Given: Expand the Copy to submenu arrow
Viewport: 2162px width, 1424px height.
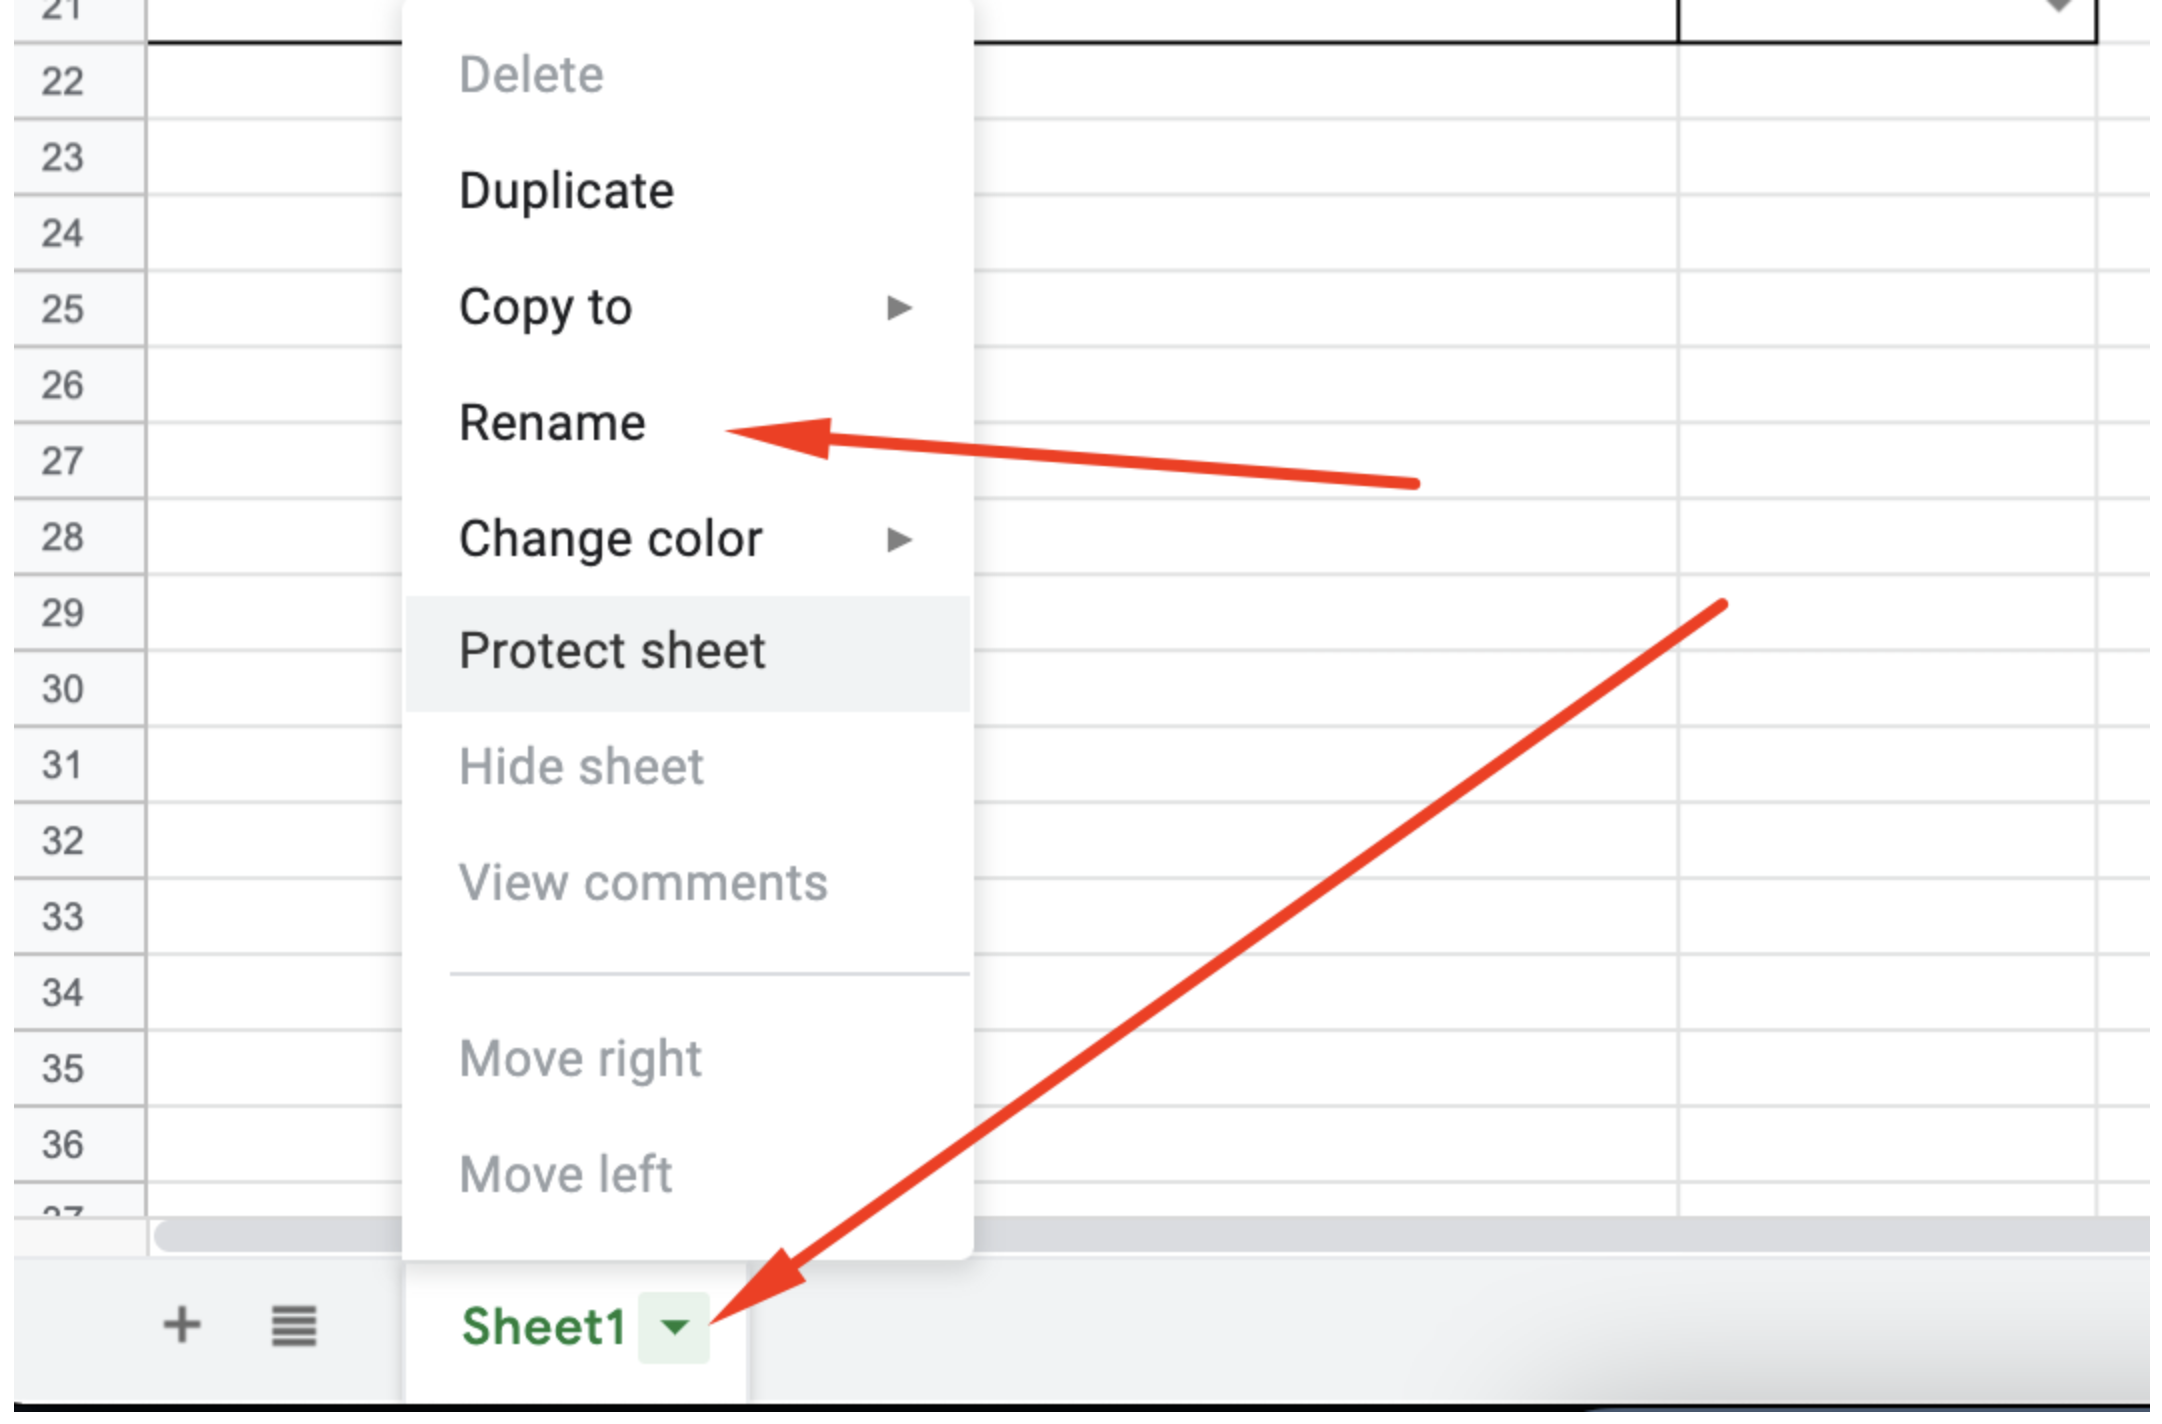Looking at the screenshot, I should 899,307.
